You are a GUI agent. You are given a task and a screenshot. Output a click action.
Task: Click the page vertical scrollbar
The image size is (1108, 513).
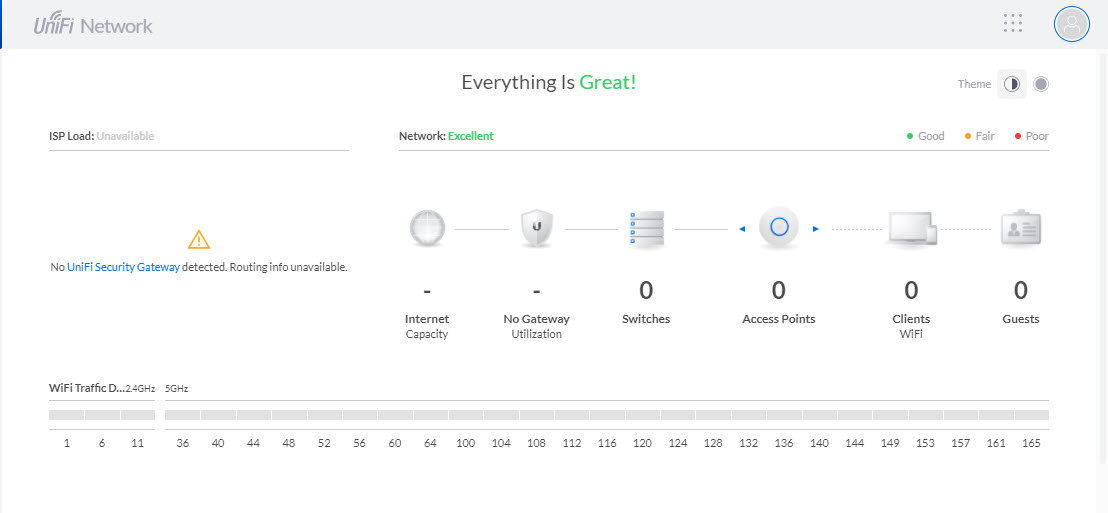coord(1103,261)
